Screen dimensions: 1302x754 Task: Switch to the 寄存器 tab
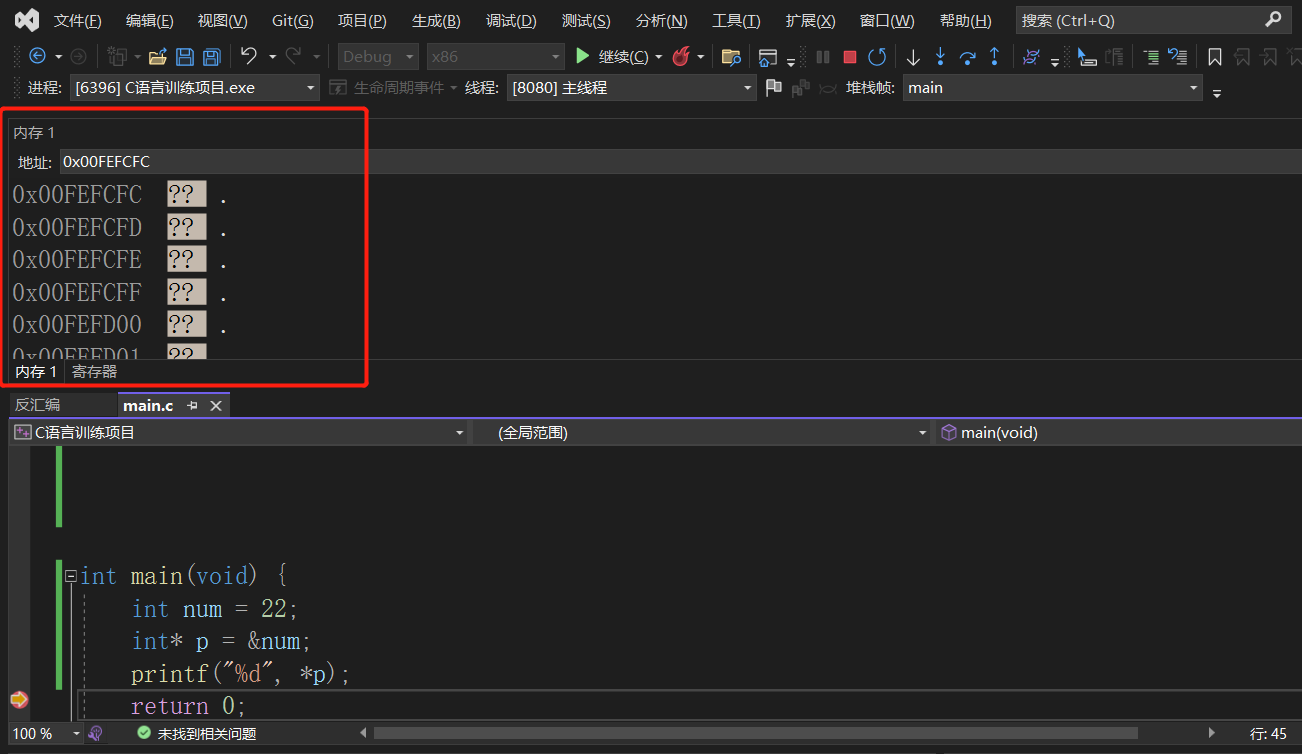point(94,372)
